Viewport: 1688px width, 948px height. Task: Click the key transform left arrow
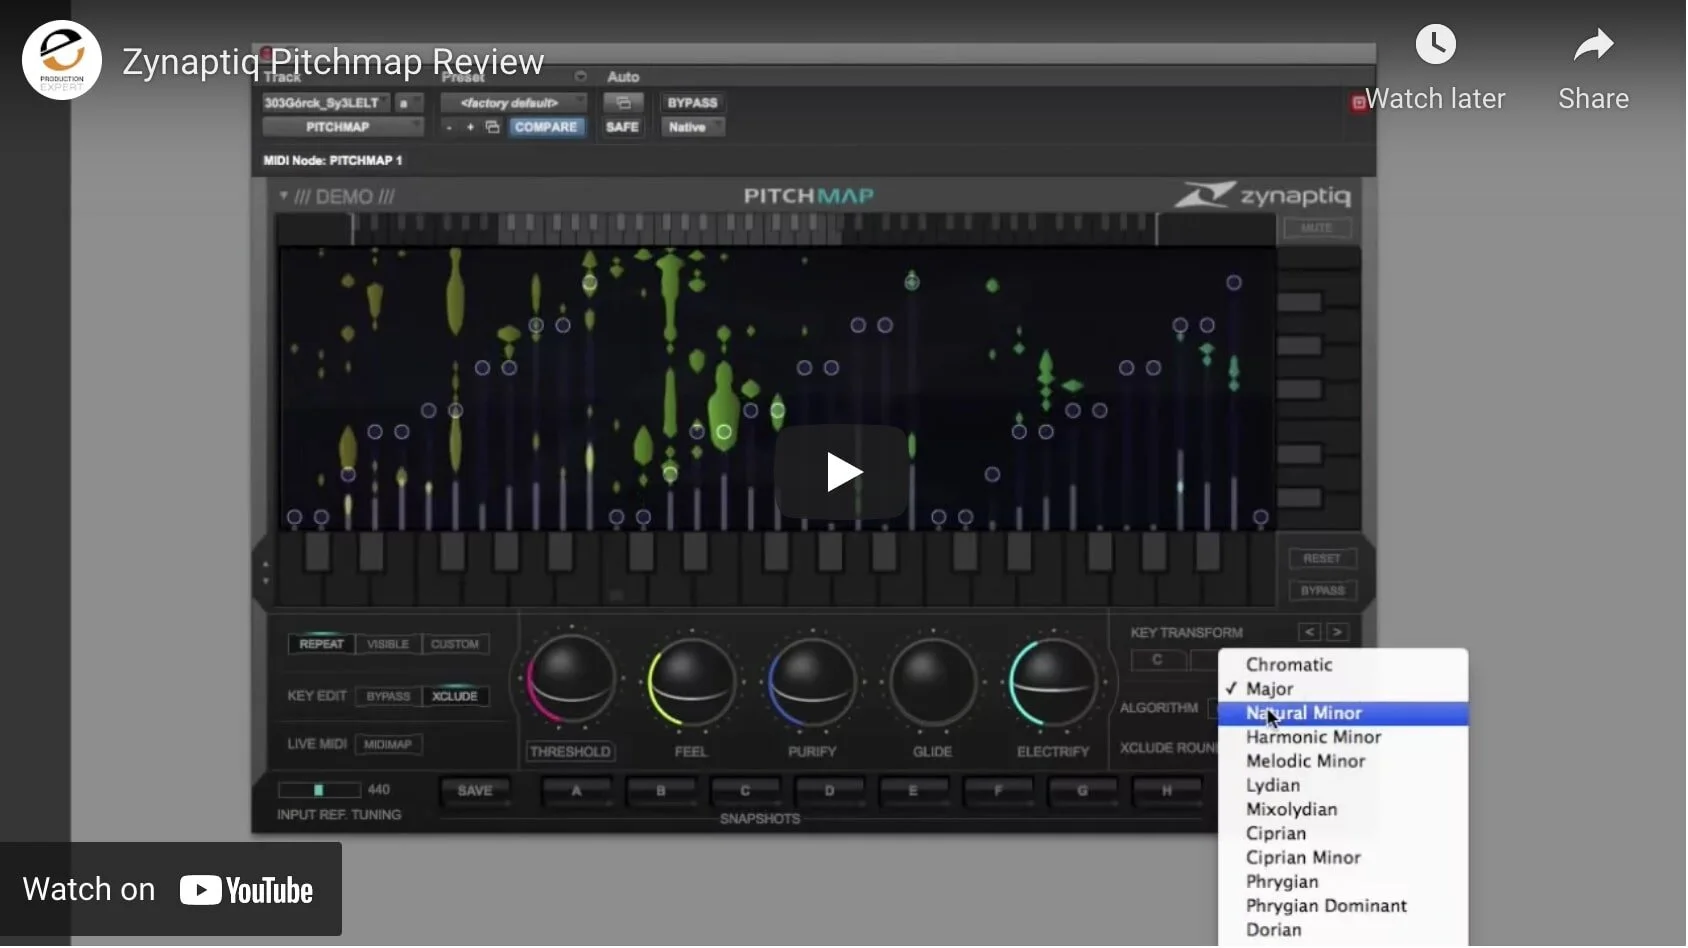click(1309, 632)
